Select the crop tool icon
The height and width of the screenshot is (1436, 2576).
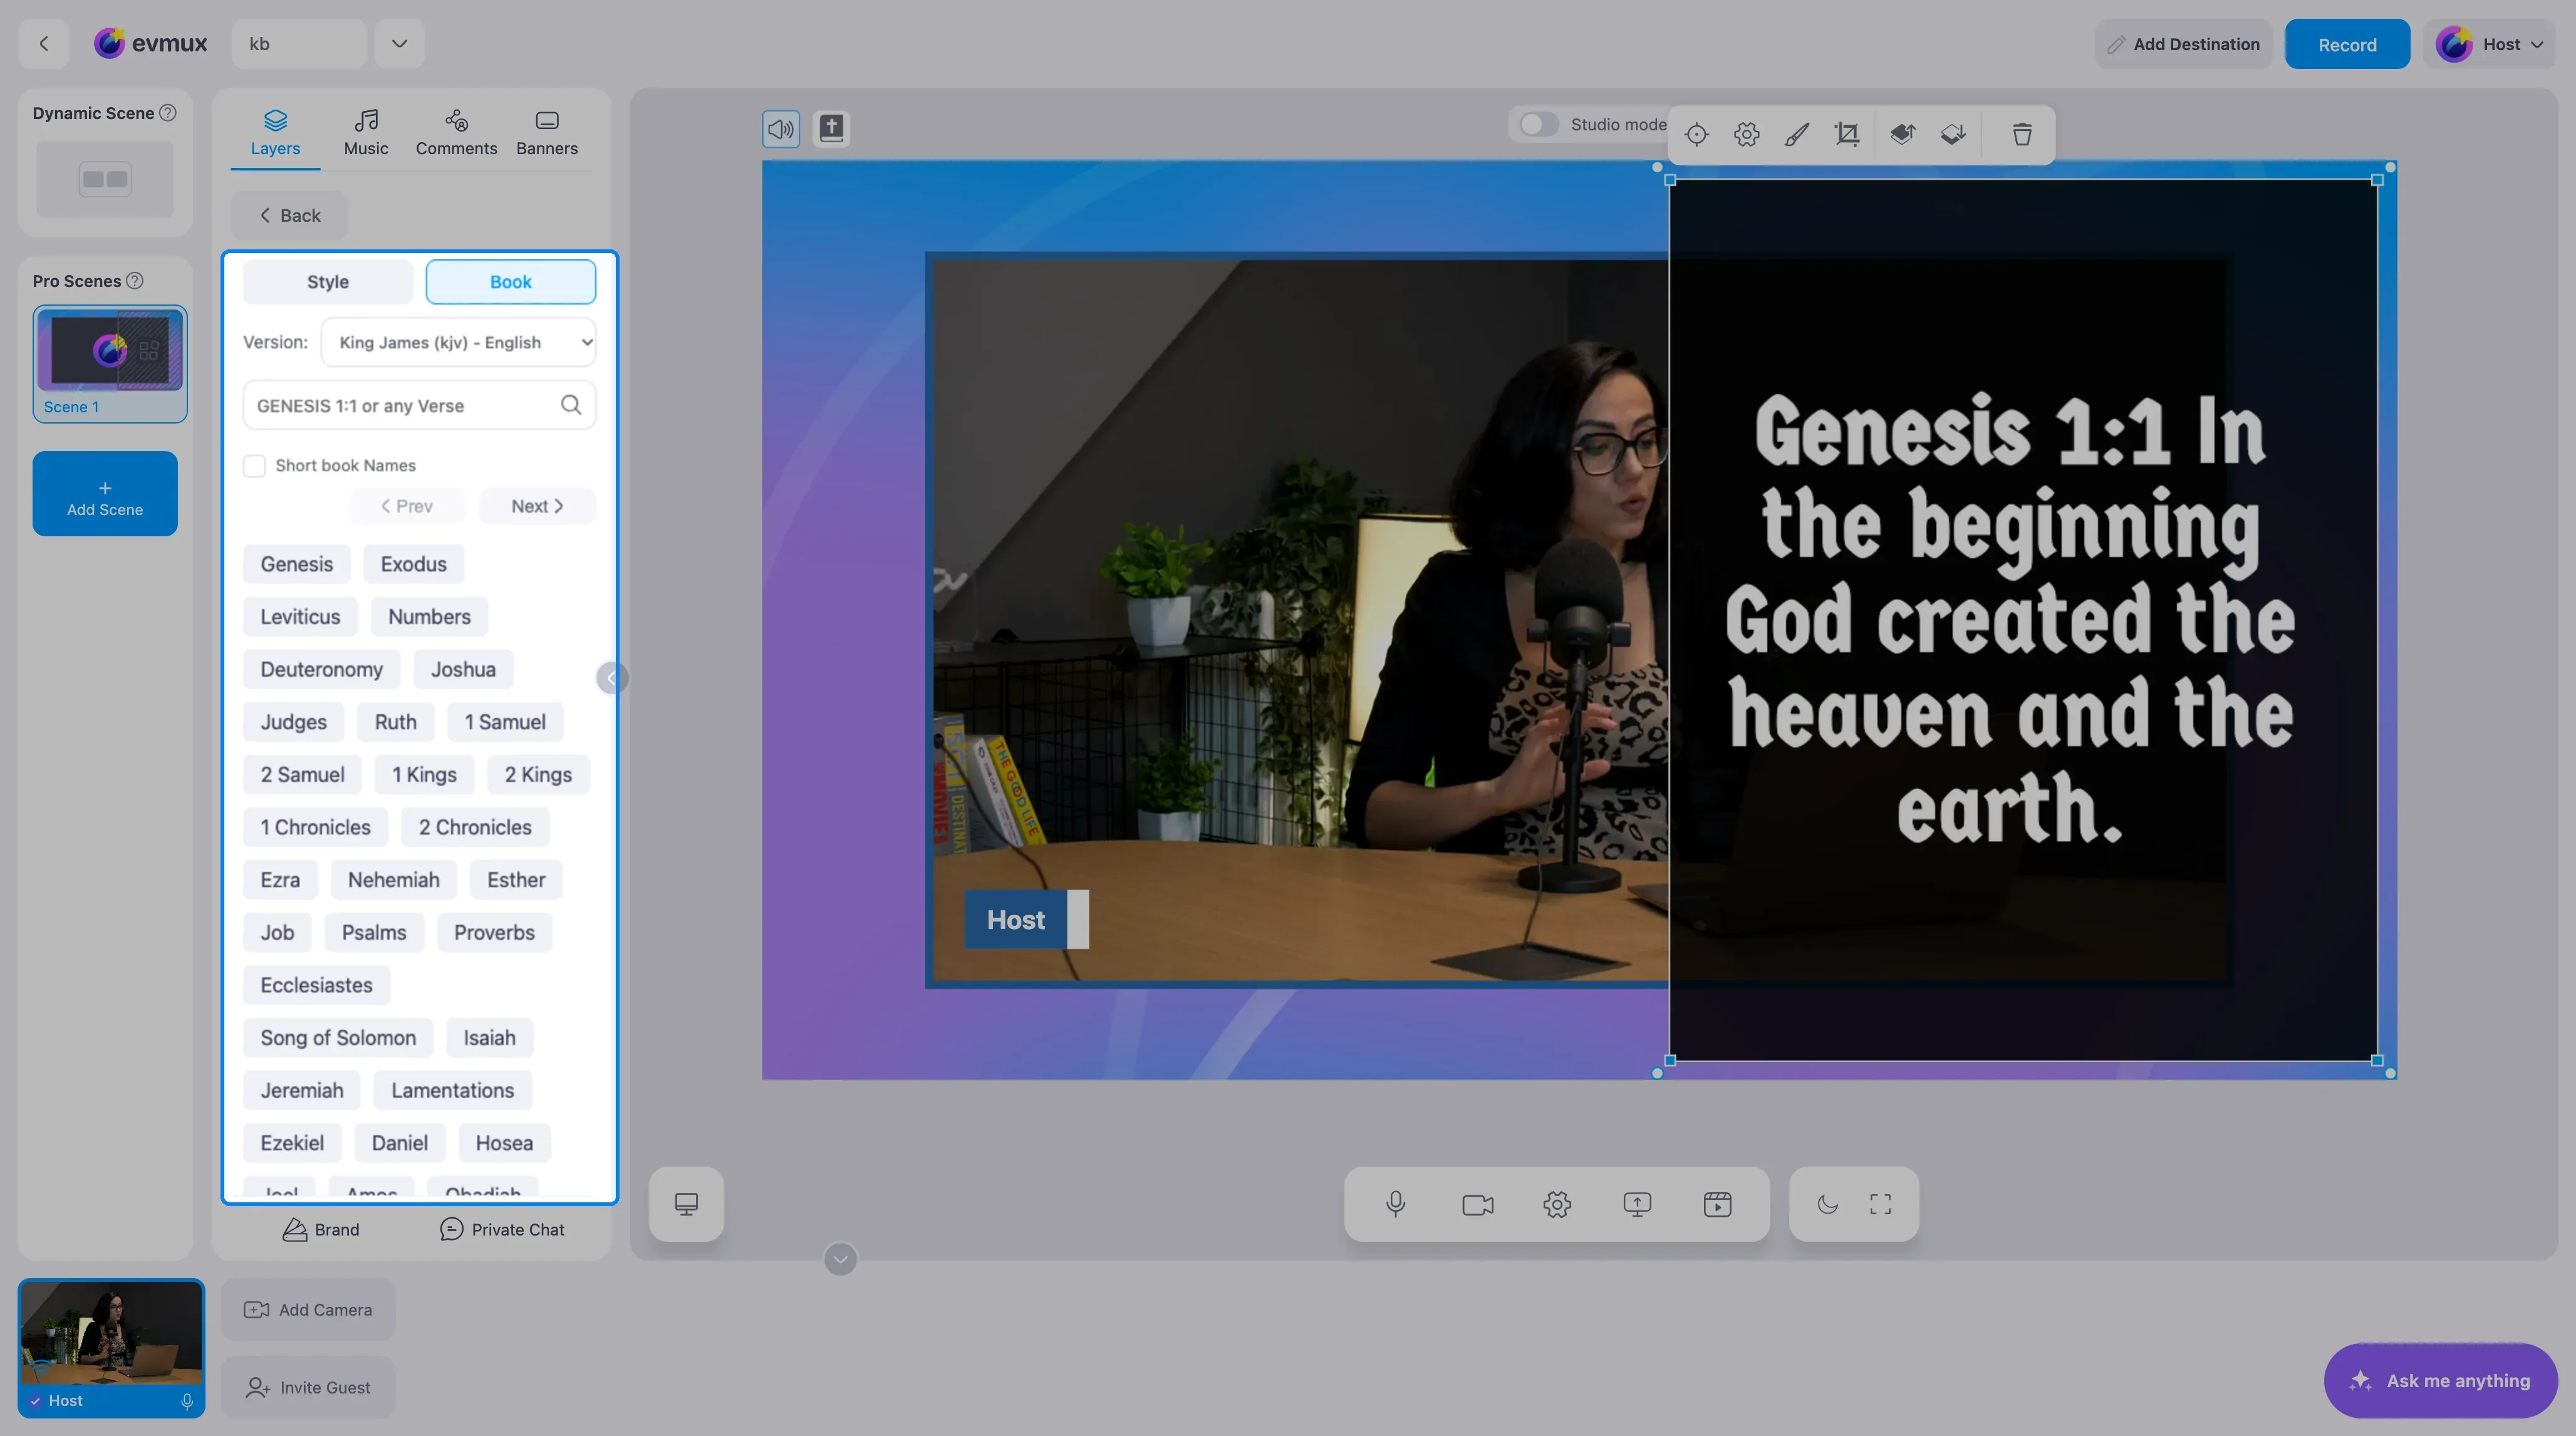tap(1847, 134)
